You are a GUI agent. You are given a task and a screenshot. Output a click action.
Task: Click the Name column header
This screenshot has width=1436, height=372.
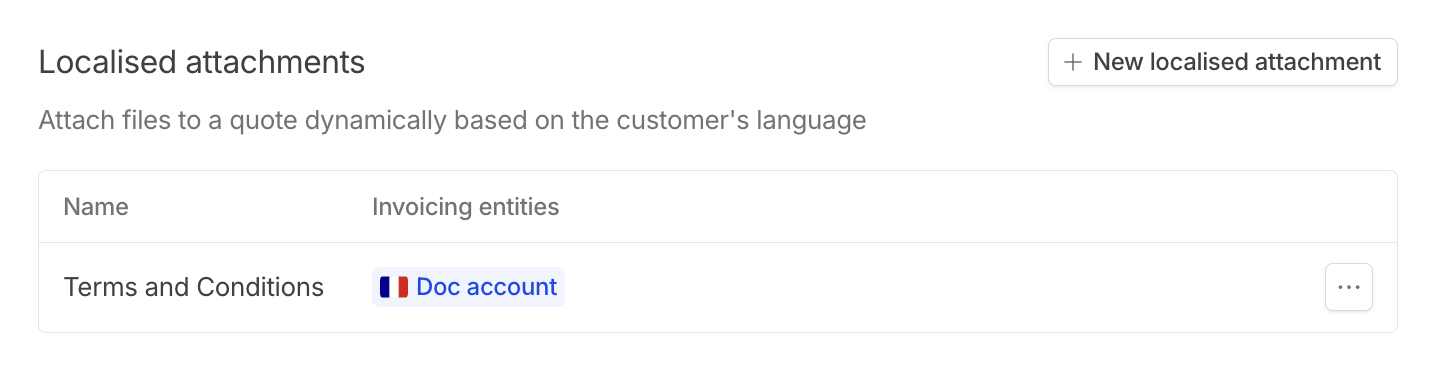point(96,207)
